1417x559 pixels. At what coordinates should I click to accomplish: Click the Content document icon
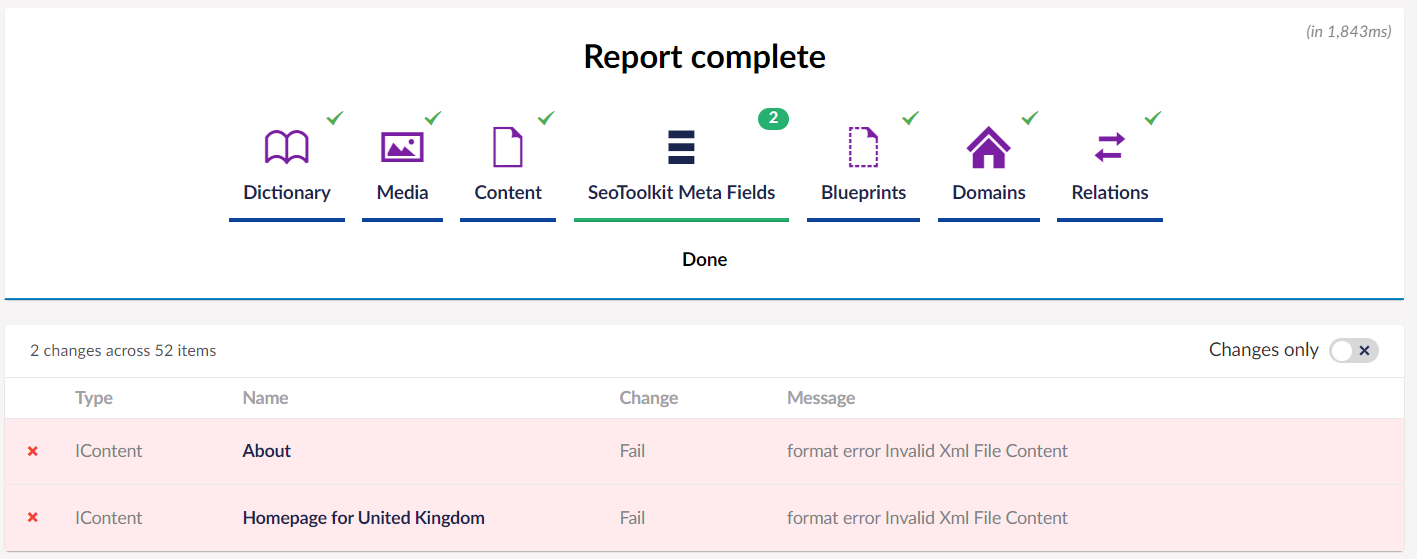click(x=508, y=147)
